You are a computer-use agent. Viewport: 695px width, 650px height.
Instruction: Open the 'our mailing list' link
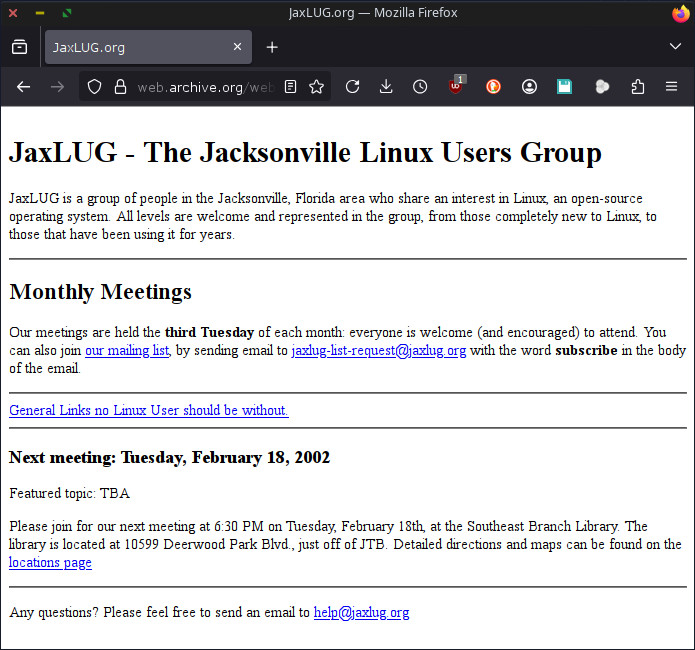click(x=127, y=351)
